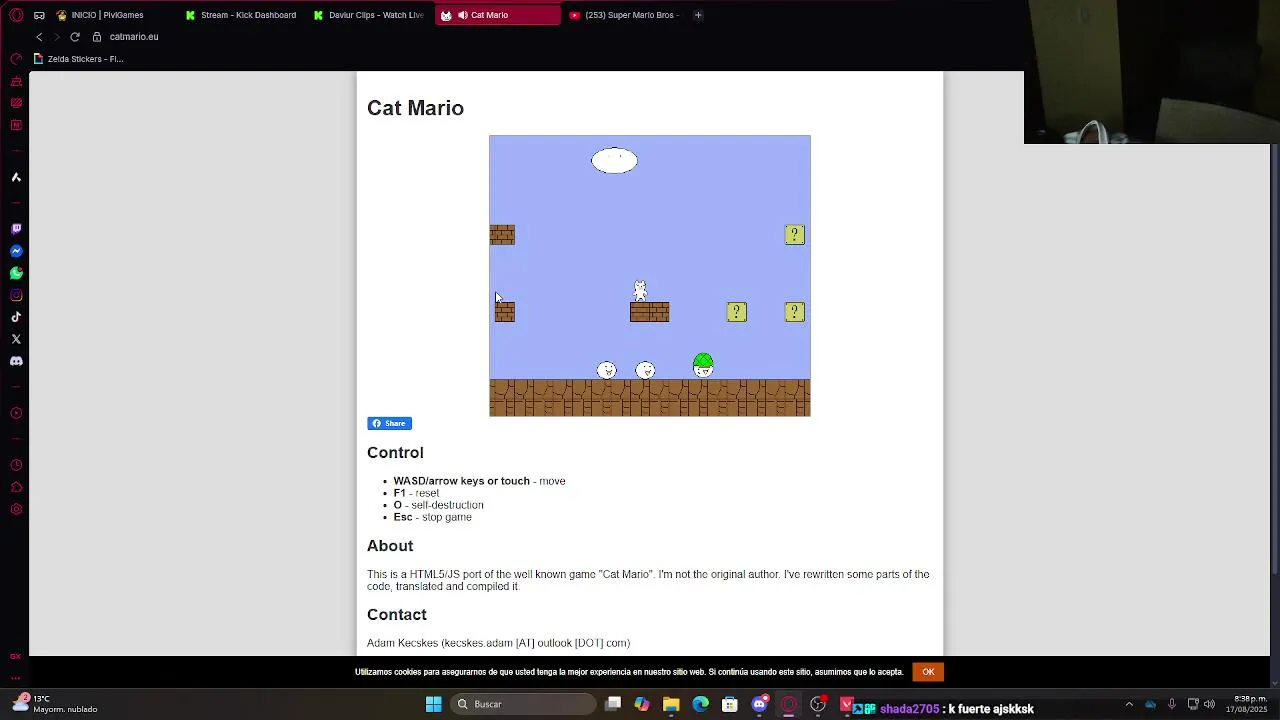The image size is (1280, 720).
Task: Open the Opera GX main menu icon
Action: tap(16, 15)
